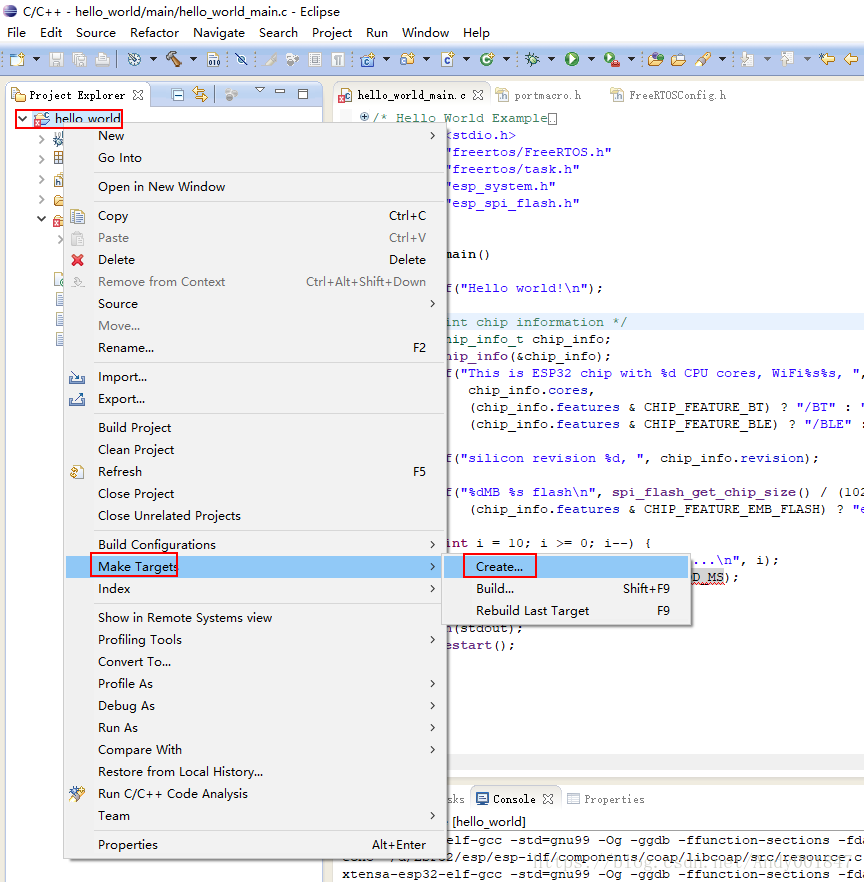
Task: Click the New C source file toolbar icon
Action: point(448,59)
